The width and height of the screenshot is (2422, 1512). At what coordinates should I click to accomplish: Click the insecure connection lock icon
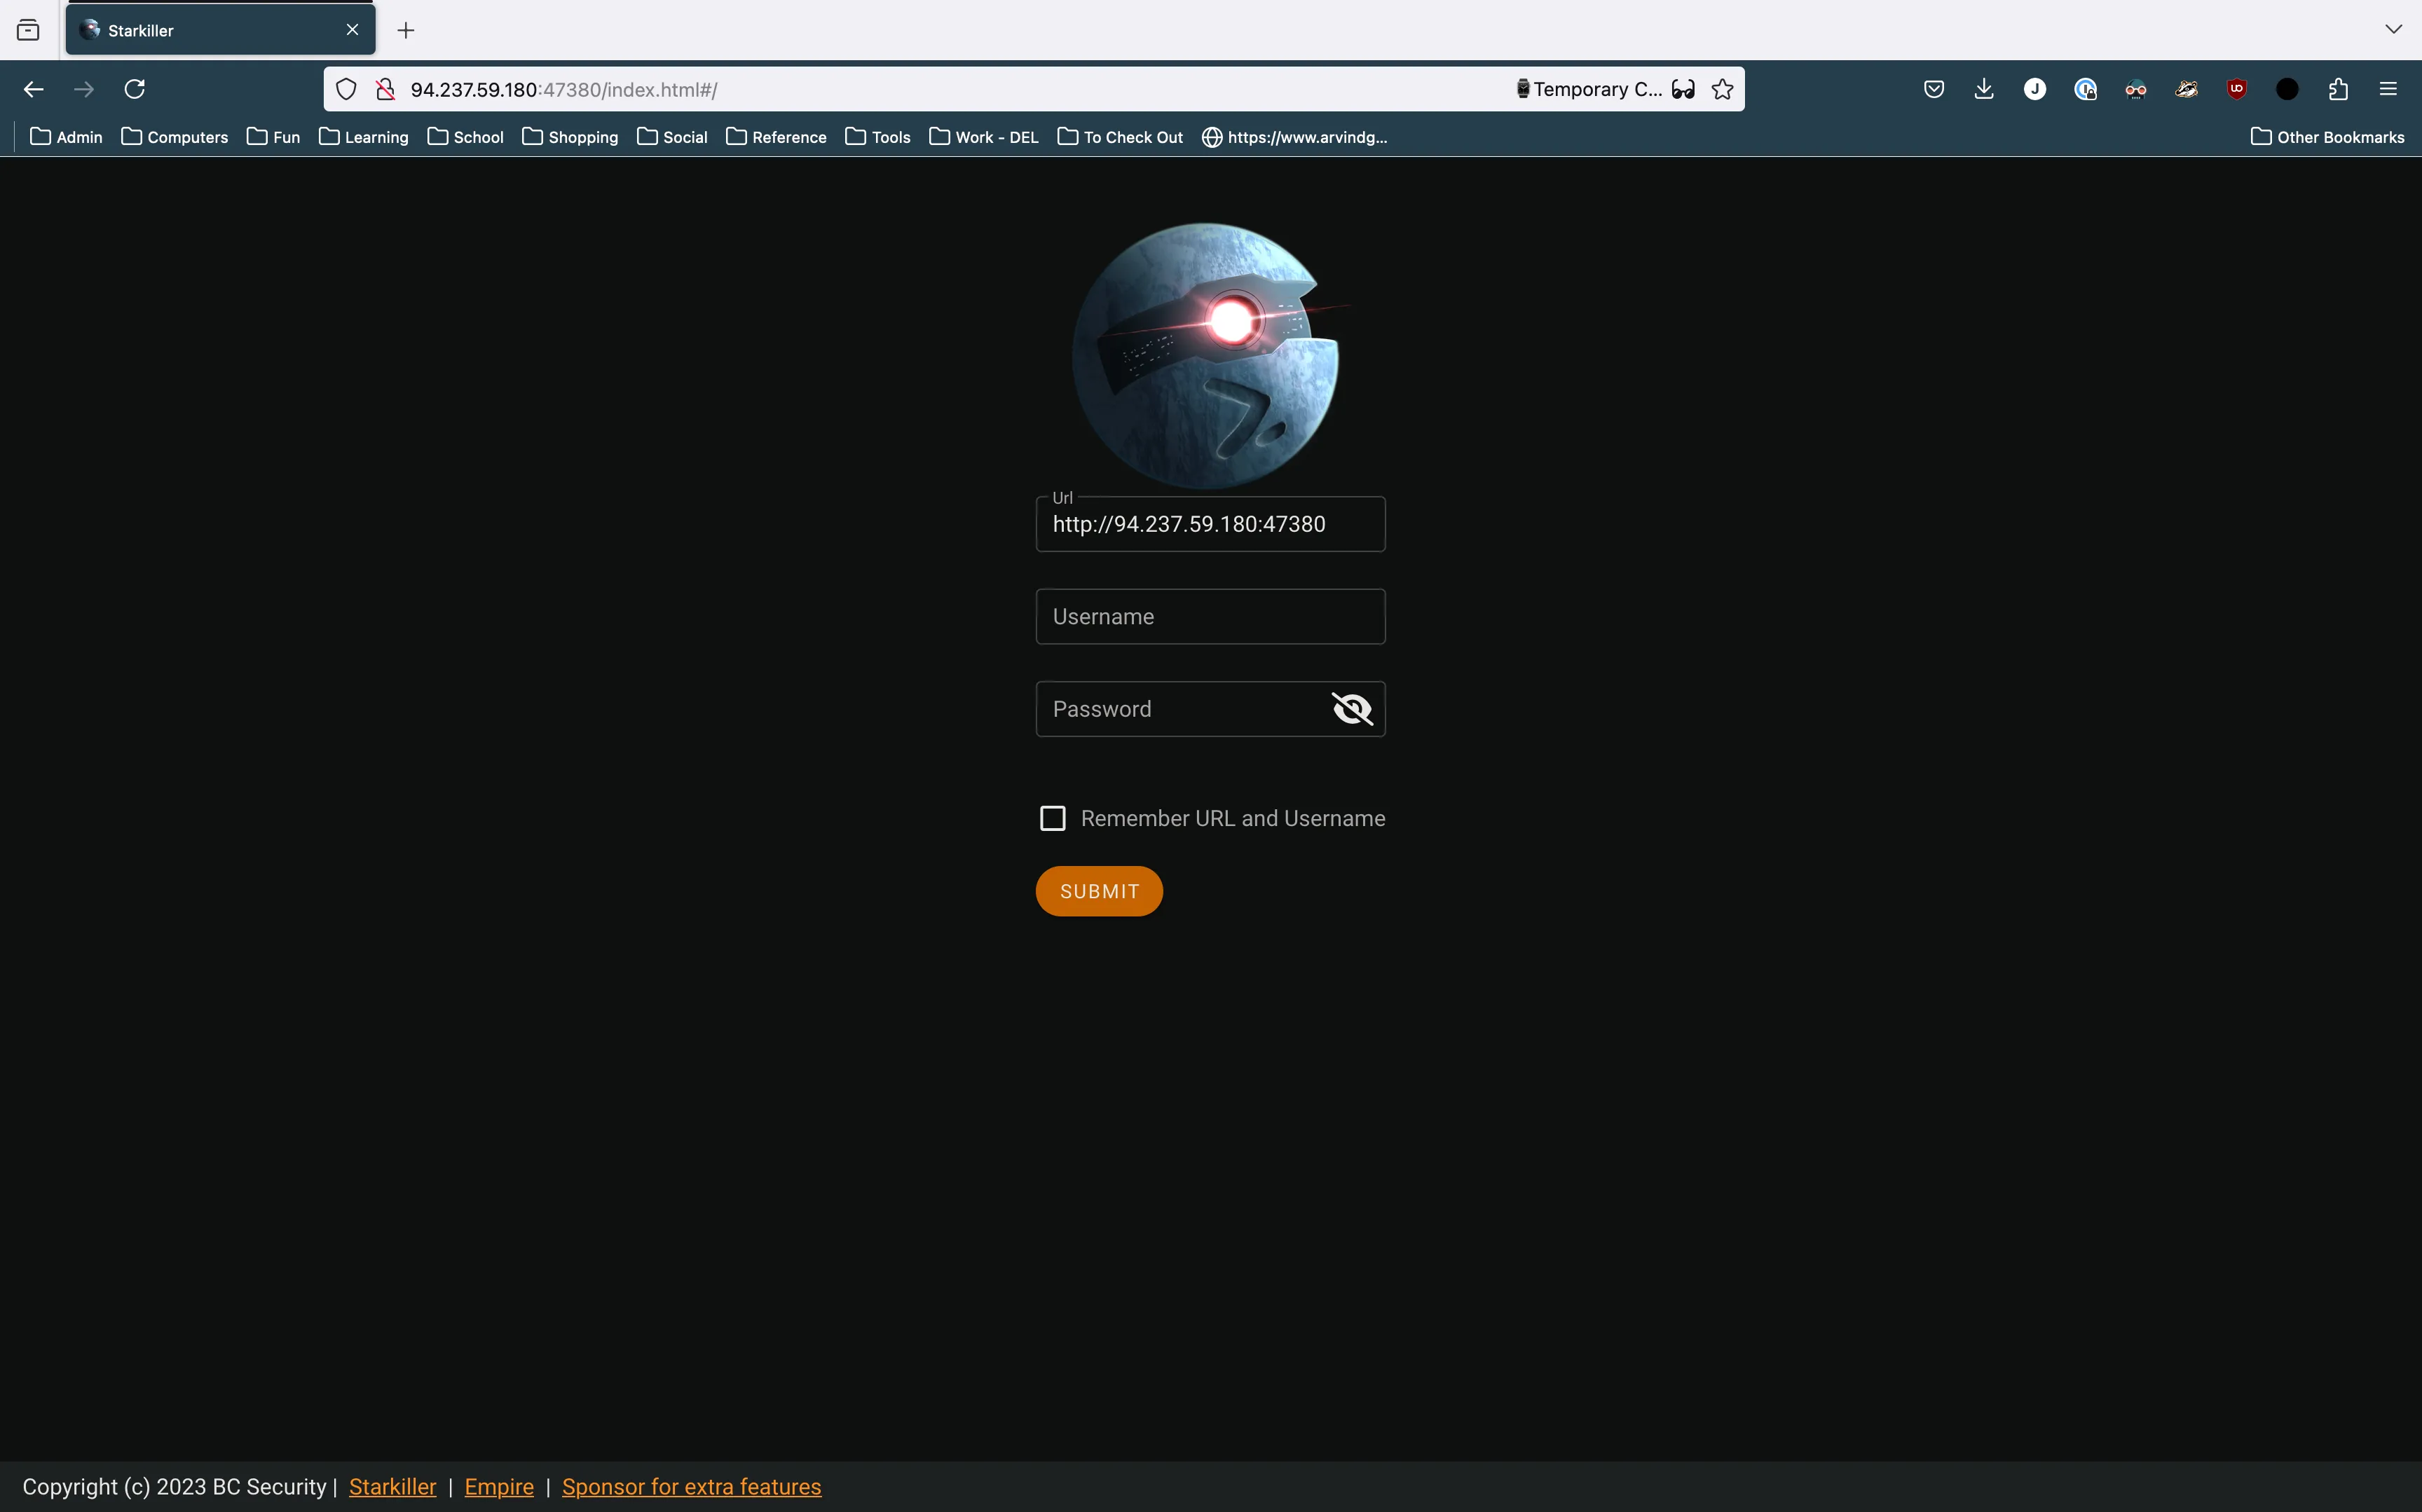point(385,89)
